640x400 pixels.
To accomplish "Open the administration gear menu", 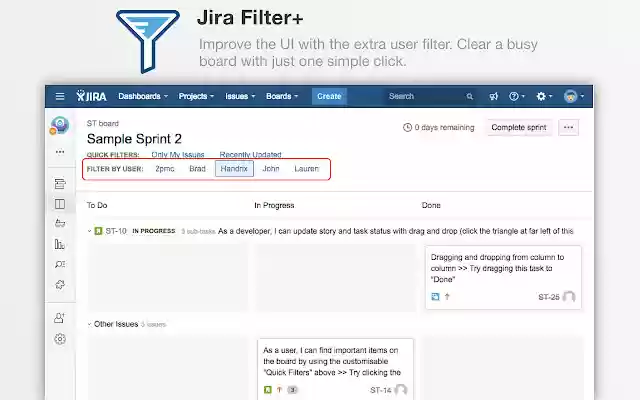I will pyautogui.click(x=544, y=96).
